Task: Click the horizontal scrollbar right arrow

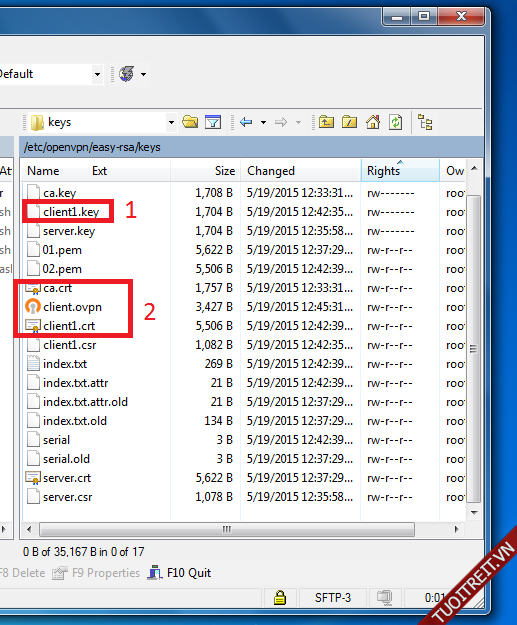Action: pos(456,529)
